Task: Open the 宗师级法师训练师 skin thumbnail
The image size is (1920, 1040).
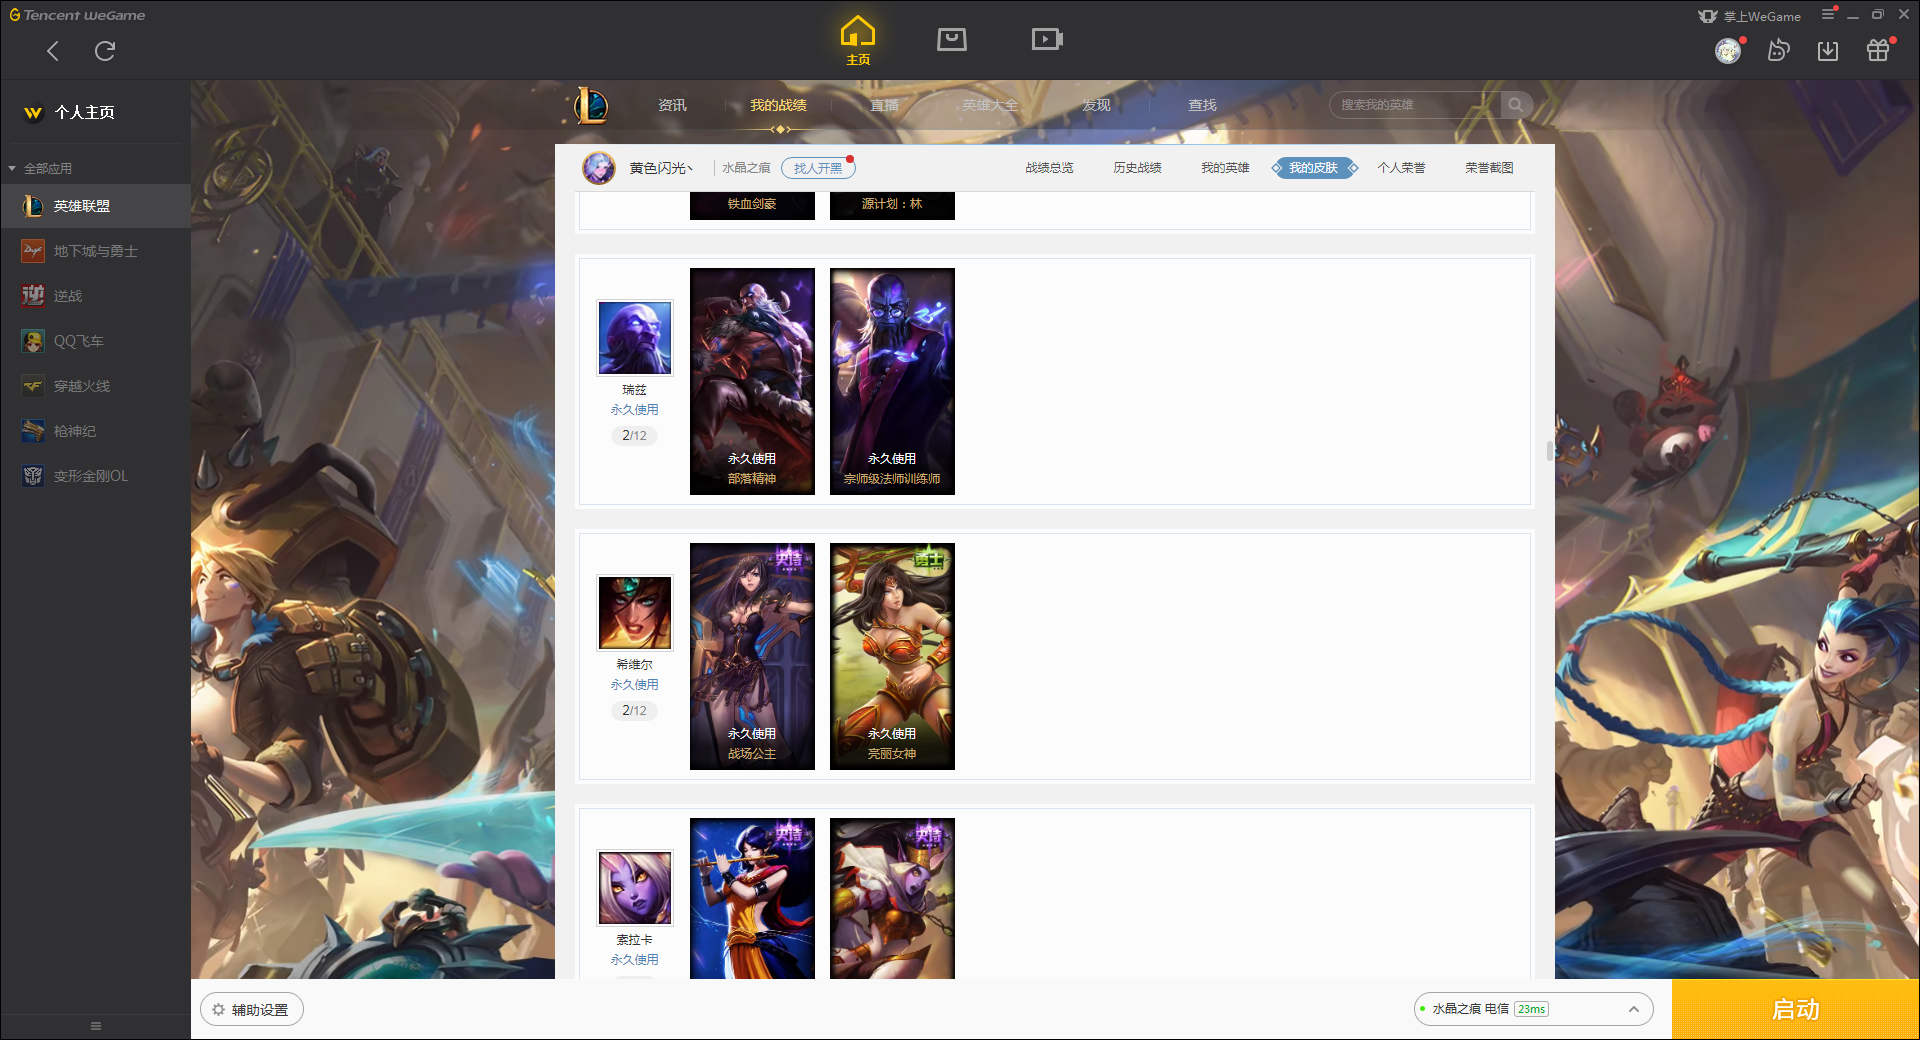Action: (x=892, y=381)
